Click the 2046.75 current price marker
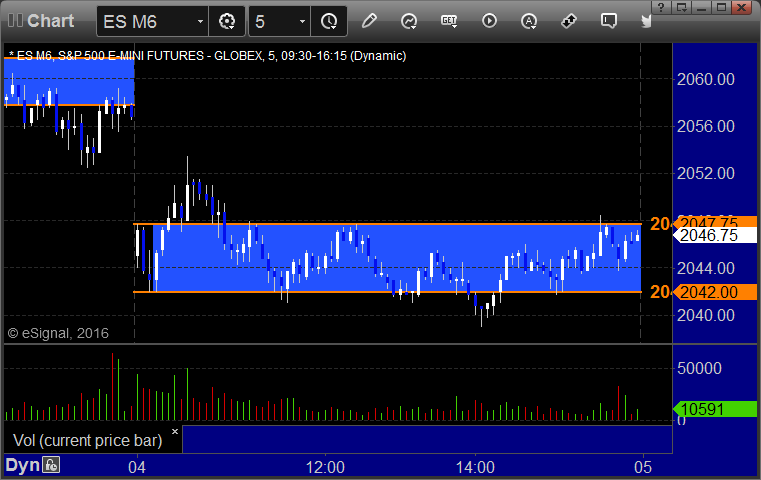761x480 pixels. (715, 235)
